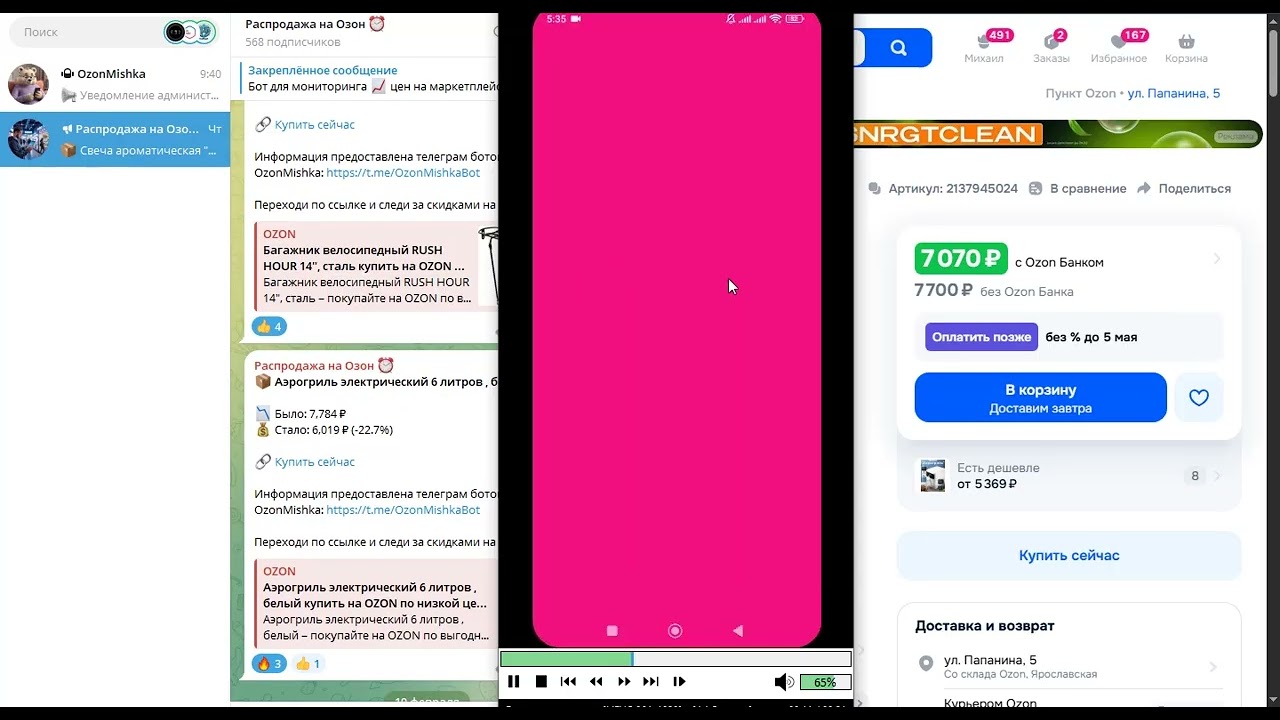
Task: Open Избранное favorites in Ozon header
Action: tap(1119, 48)
